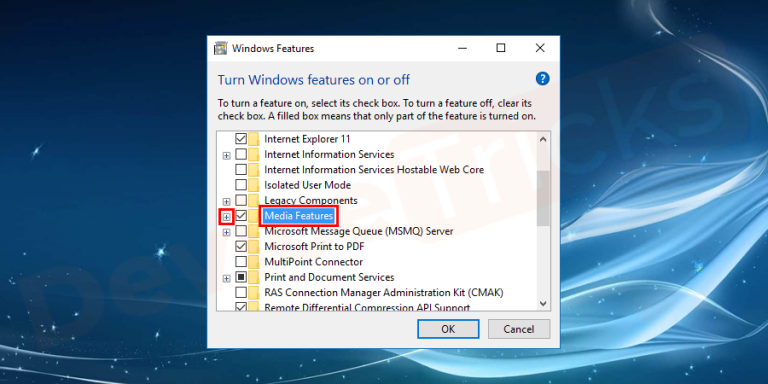
Task: Enable the Isolated User Mode checkbox
Action: click(x=241, y=185)
